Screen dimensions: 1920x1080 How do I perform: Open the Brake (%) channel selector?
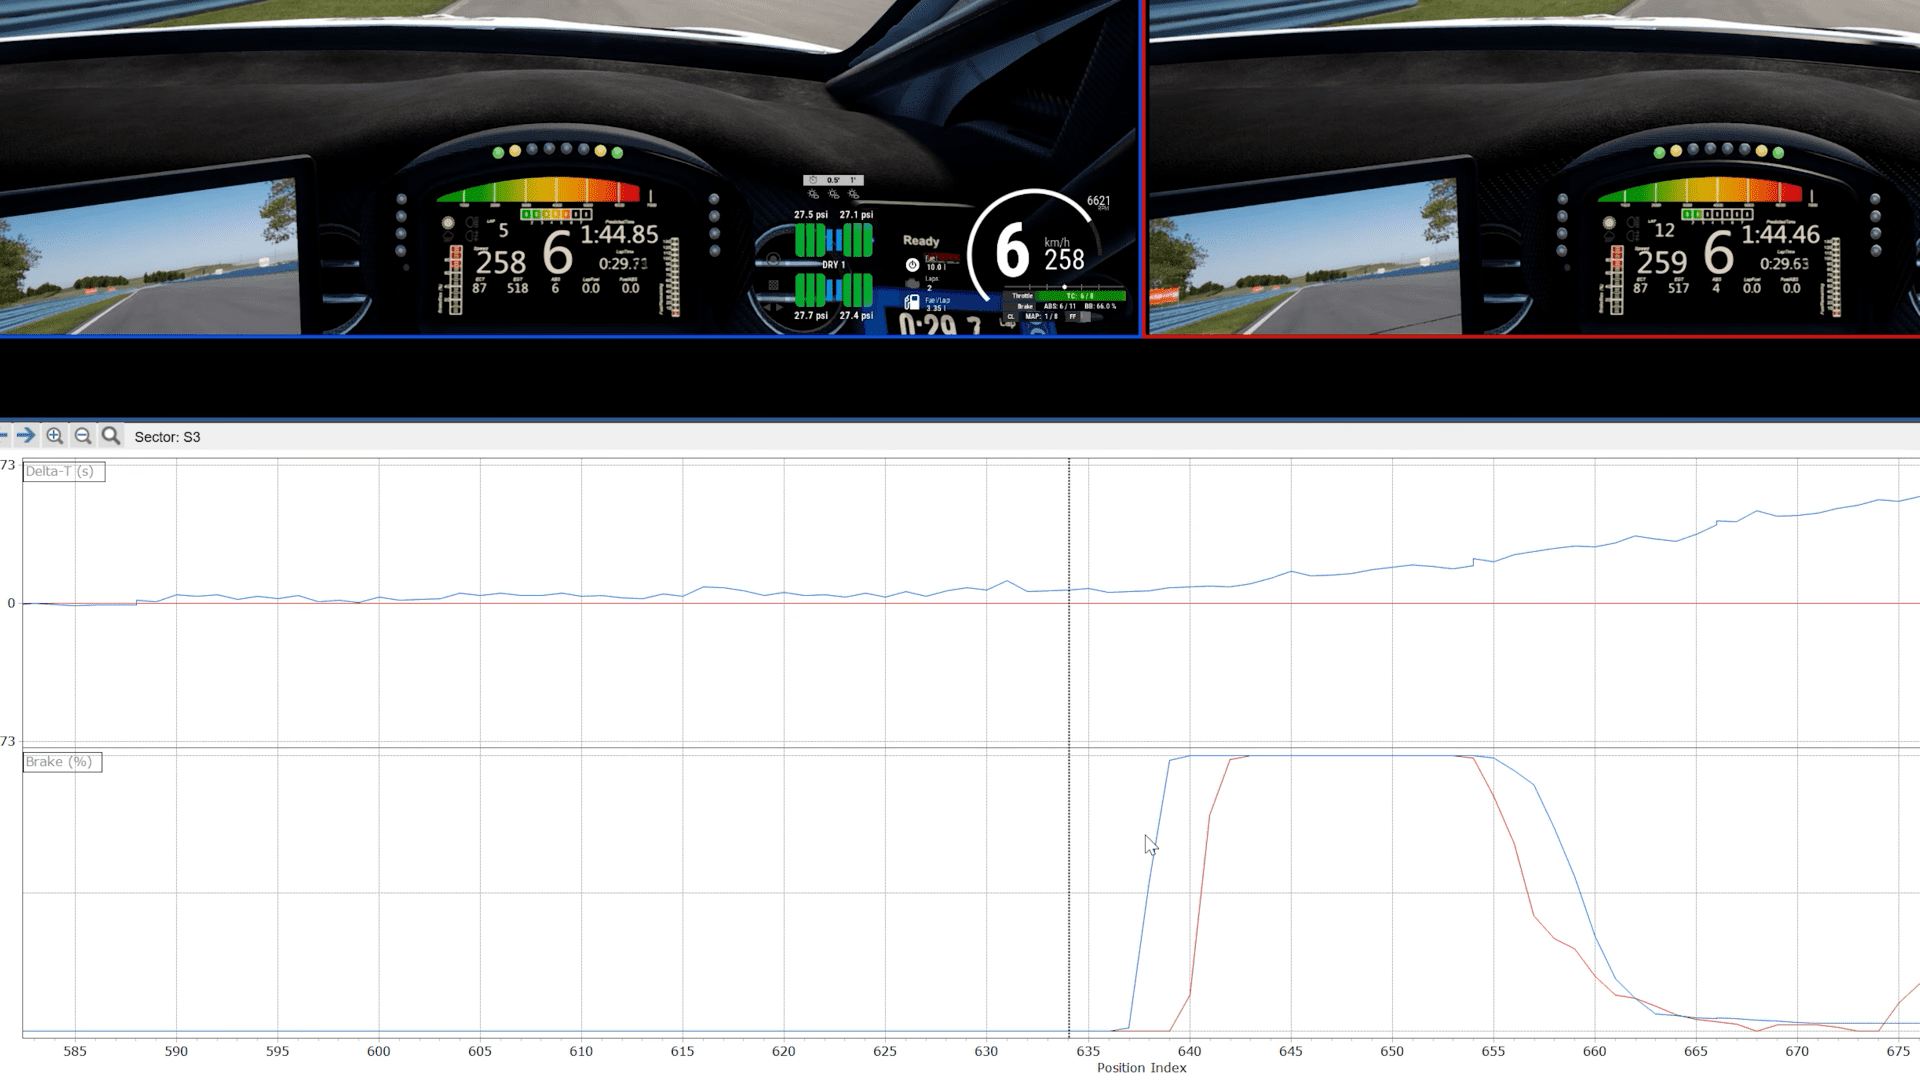click(60, 762)
